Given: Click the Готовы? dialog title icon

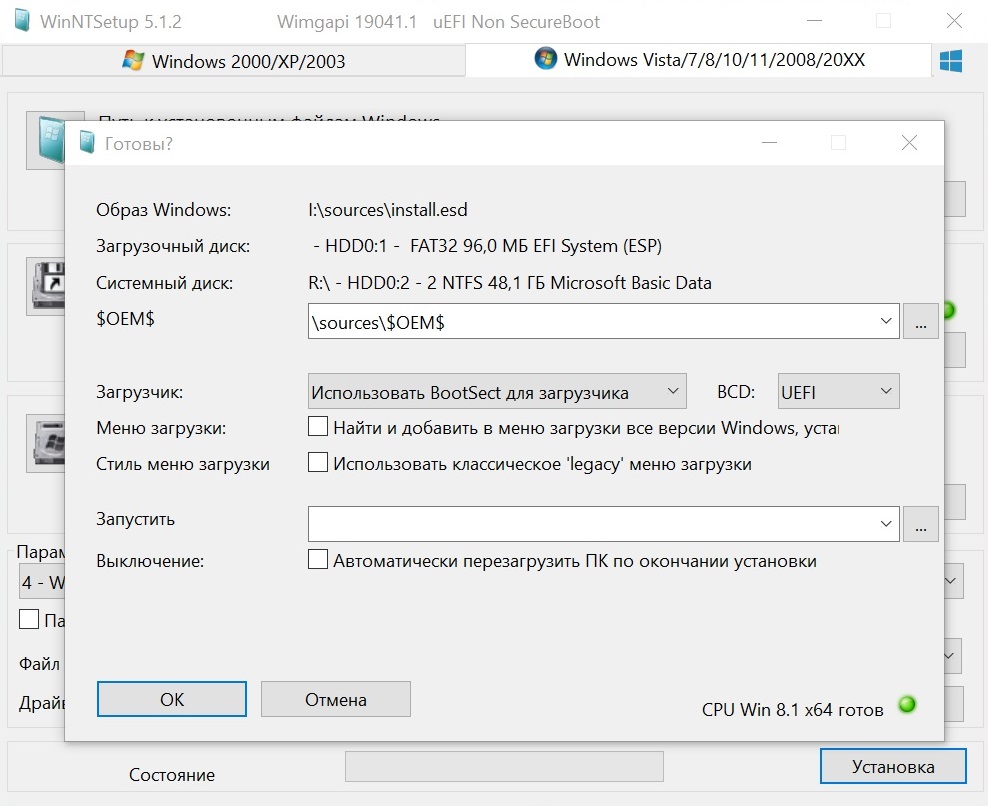Looking at the screenshot, I should click(87, 143).
